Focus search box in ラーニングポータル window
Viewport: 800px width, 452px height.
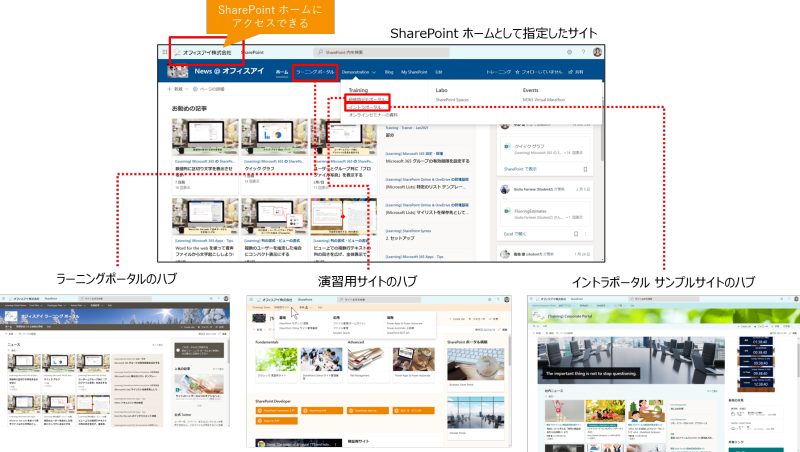pos(115,298)
